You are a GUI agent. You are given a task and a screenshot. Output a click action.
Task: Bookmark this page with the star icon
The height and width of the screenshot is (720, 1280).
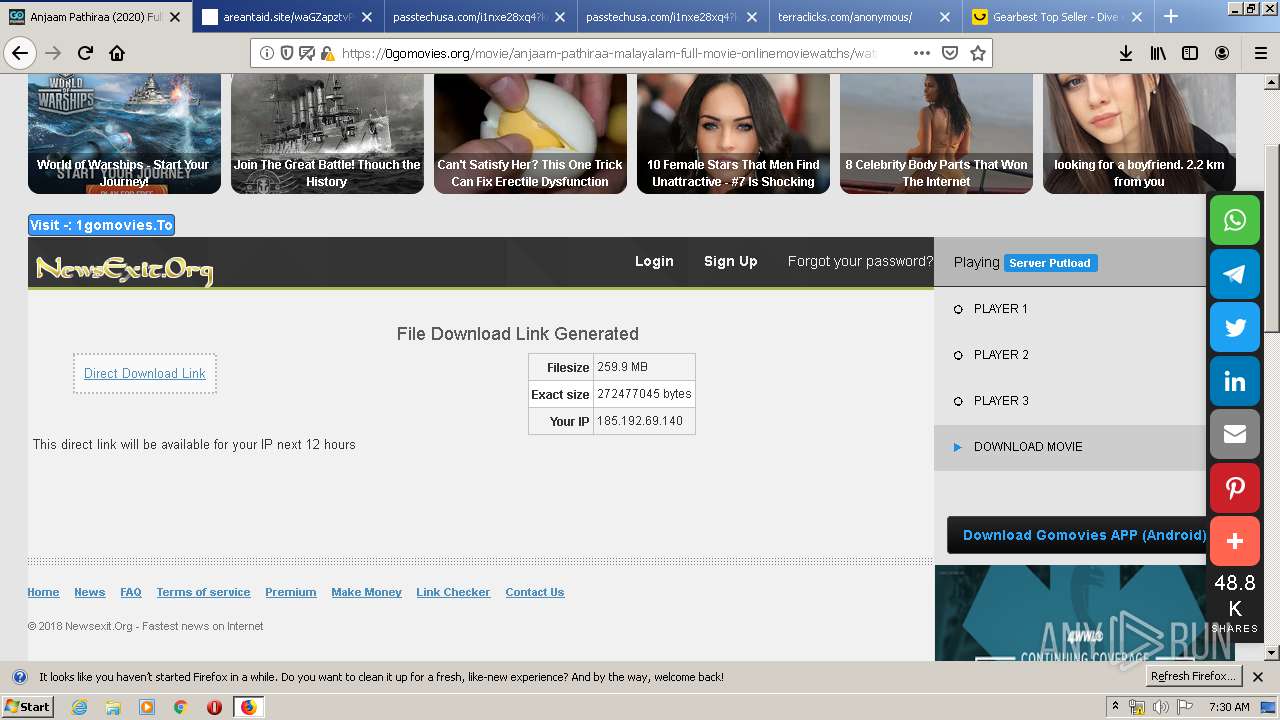pyautogui.click(x=977, y=53)
